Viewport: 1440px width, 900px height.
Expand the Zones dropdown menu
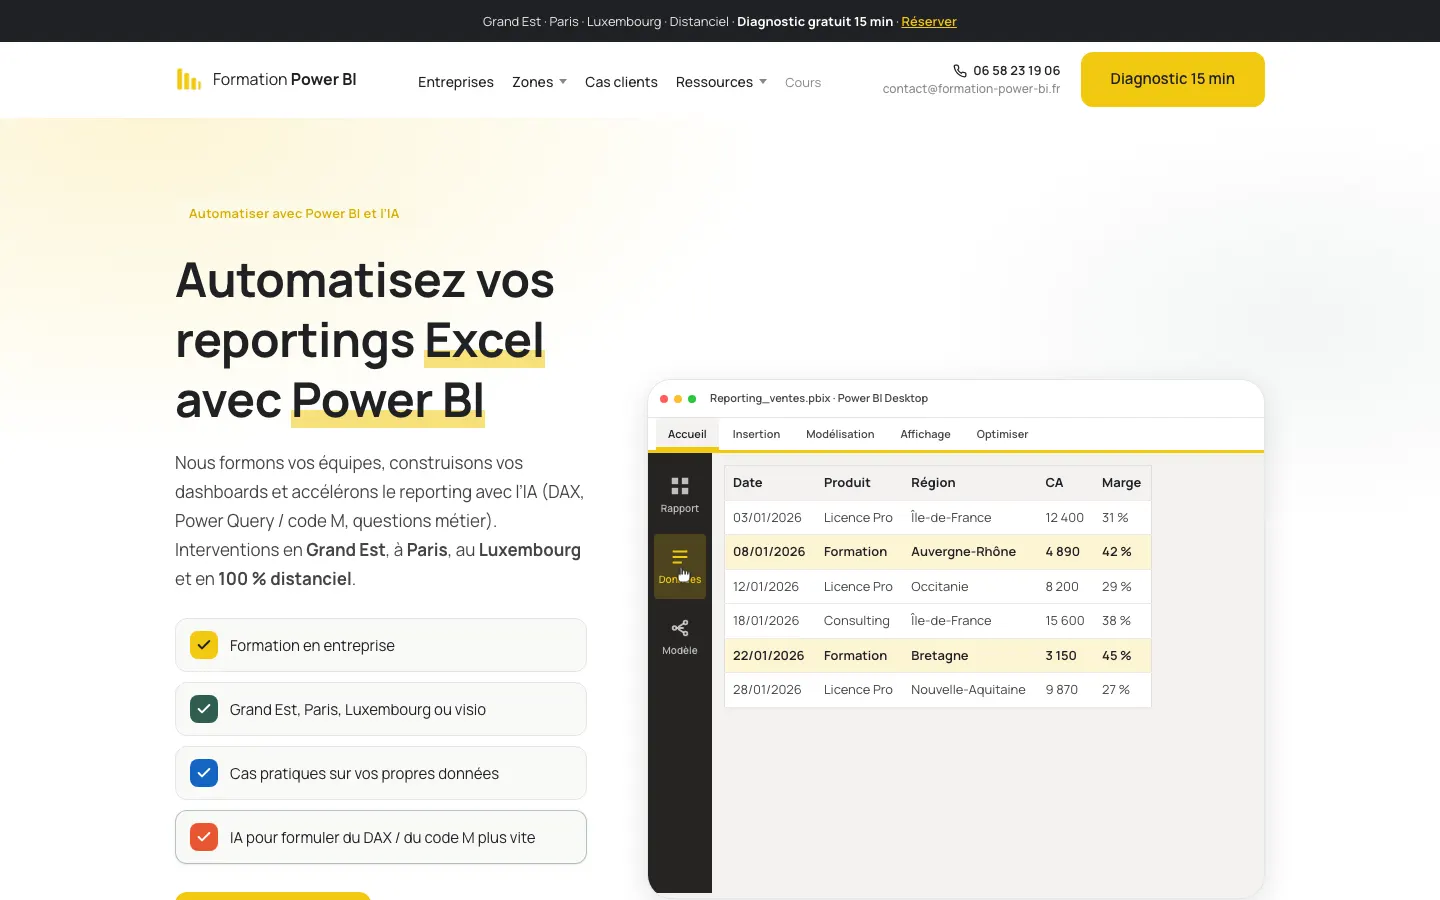click(x=539, y=82)
